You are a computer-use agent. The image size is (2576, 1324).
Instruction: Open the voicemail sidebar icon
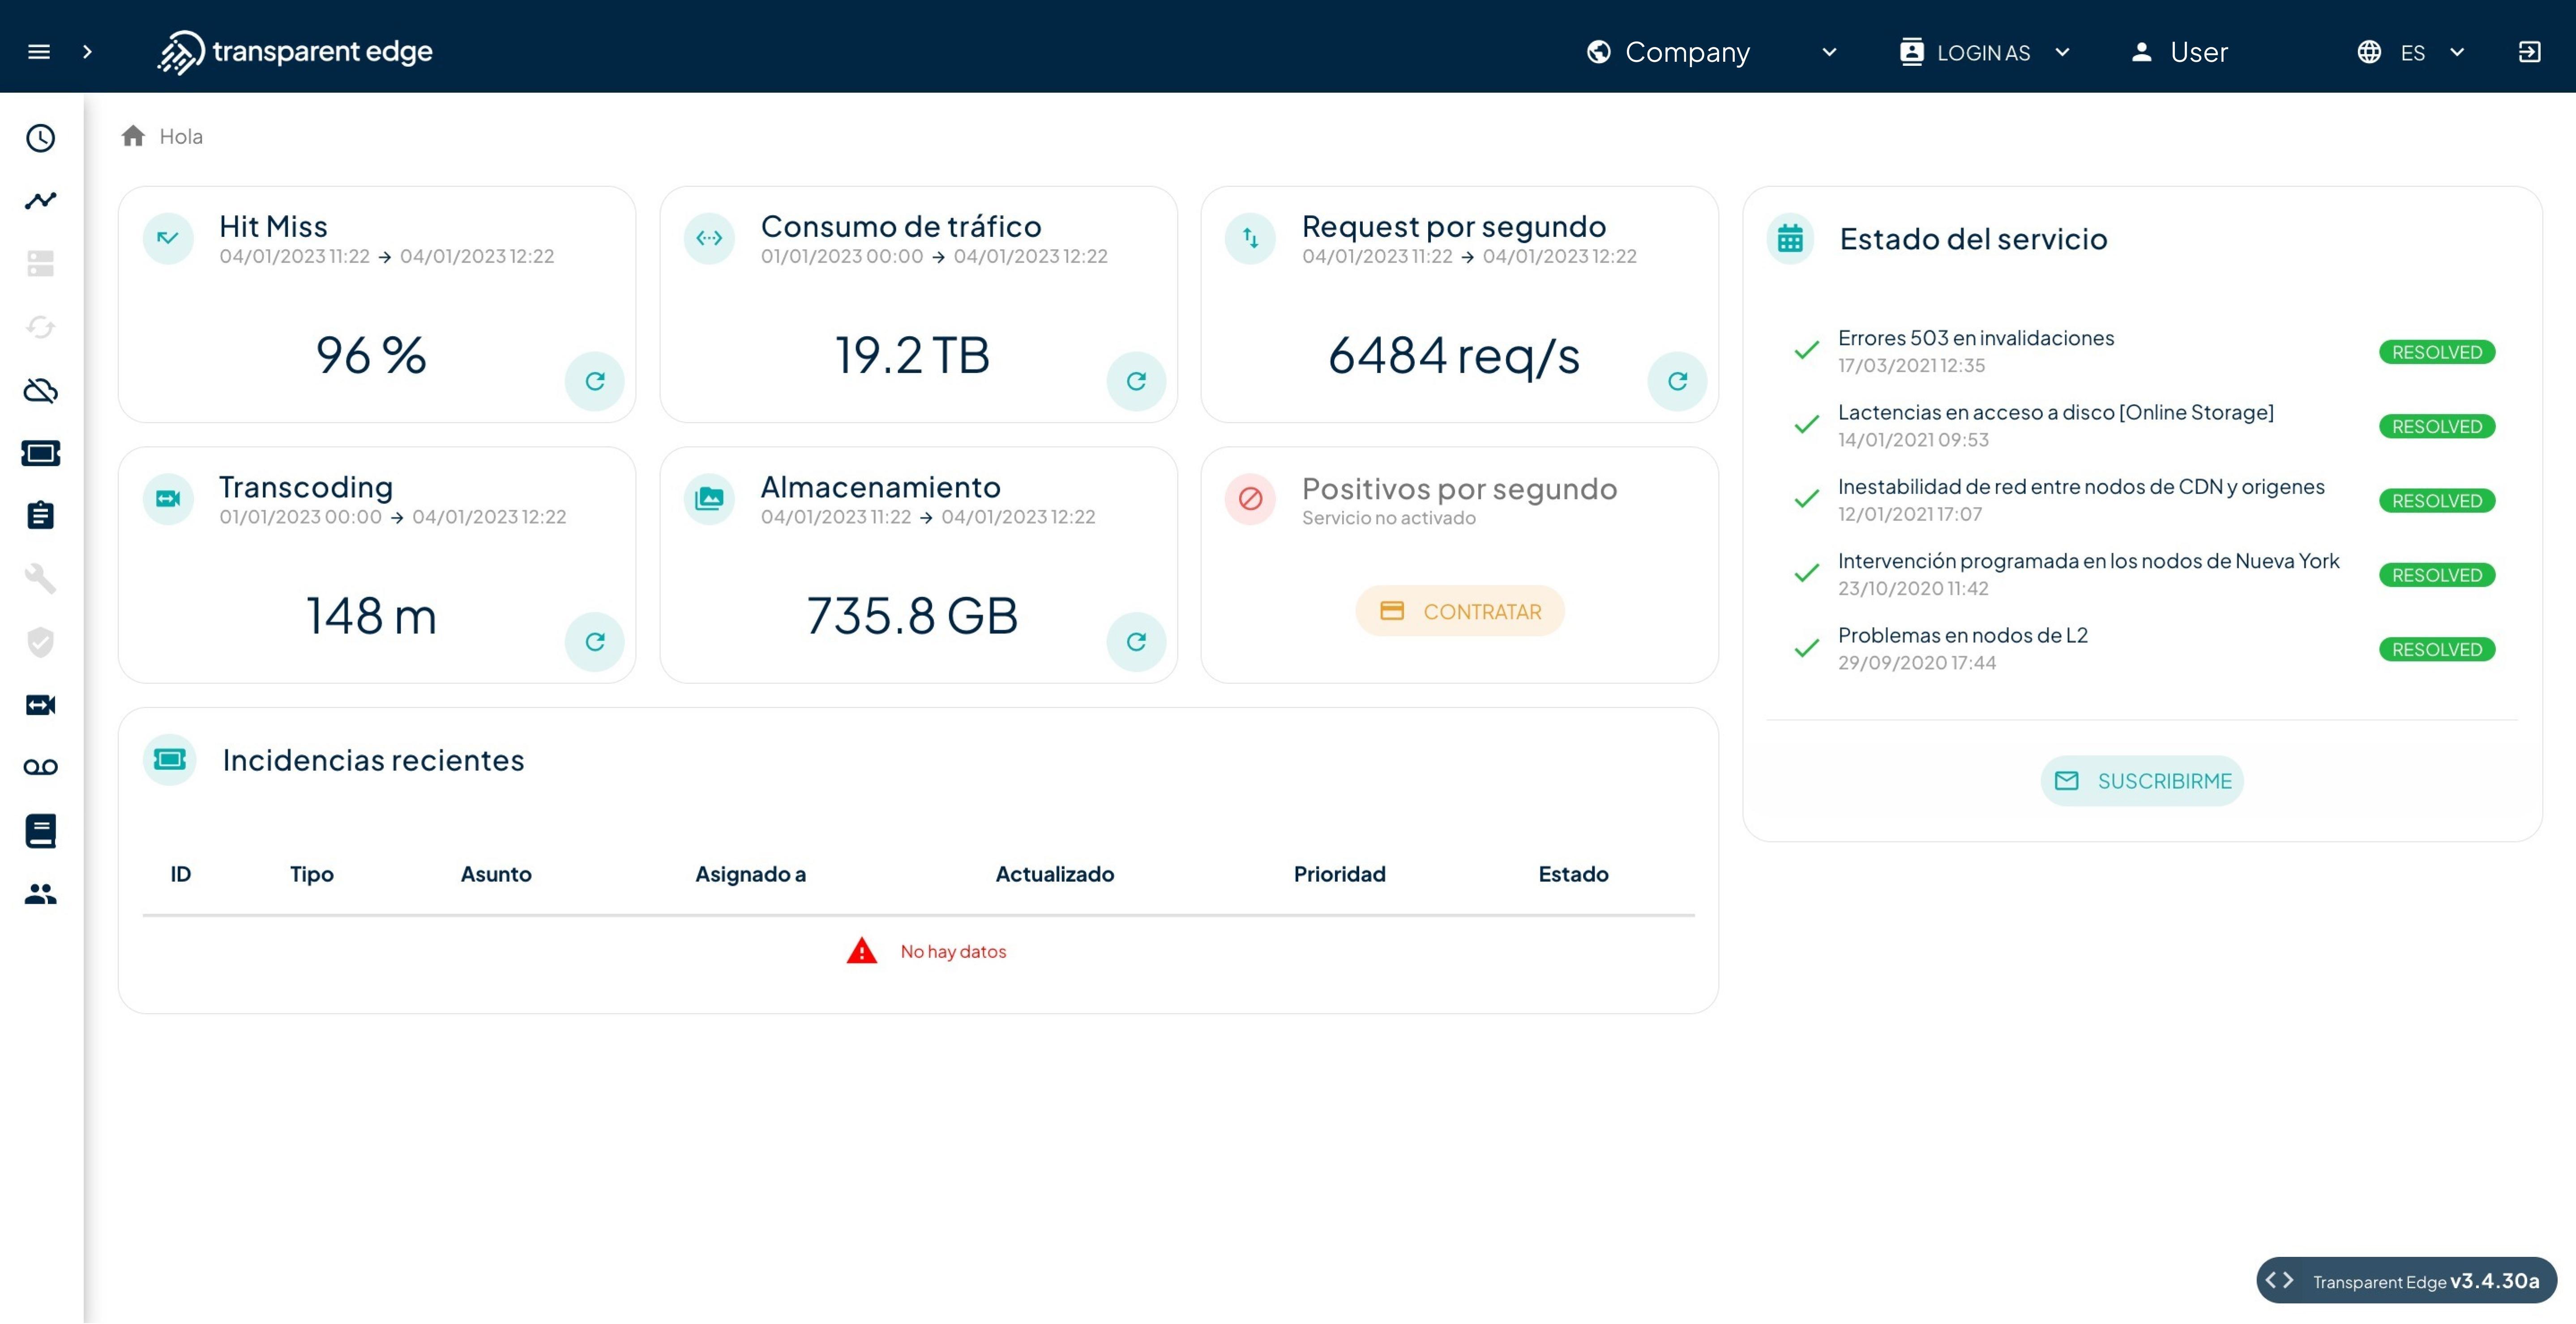[x=40, y=768]
